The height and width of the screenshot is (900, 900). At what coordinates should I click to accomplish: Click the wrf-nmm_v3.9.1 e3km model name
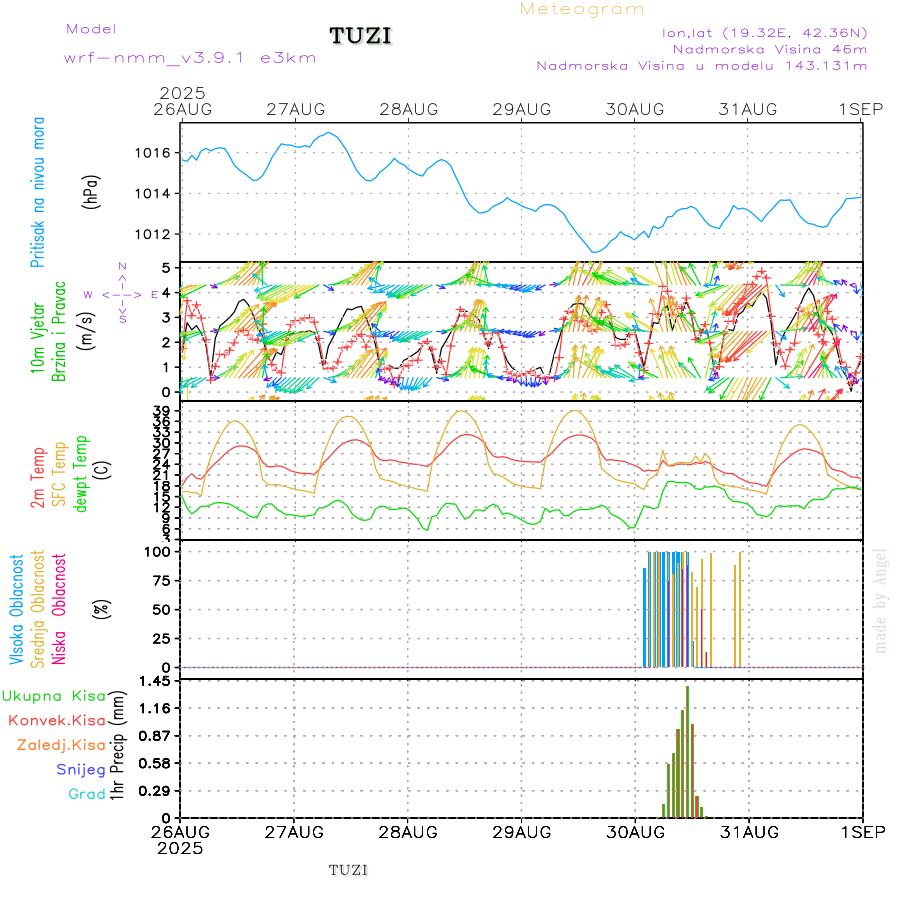[x=190, y=57]
